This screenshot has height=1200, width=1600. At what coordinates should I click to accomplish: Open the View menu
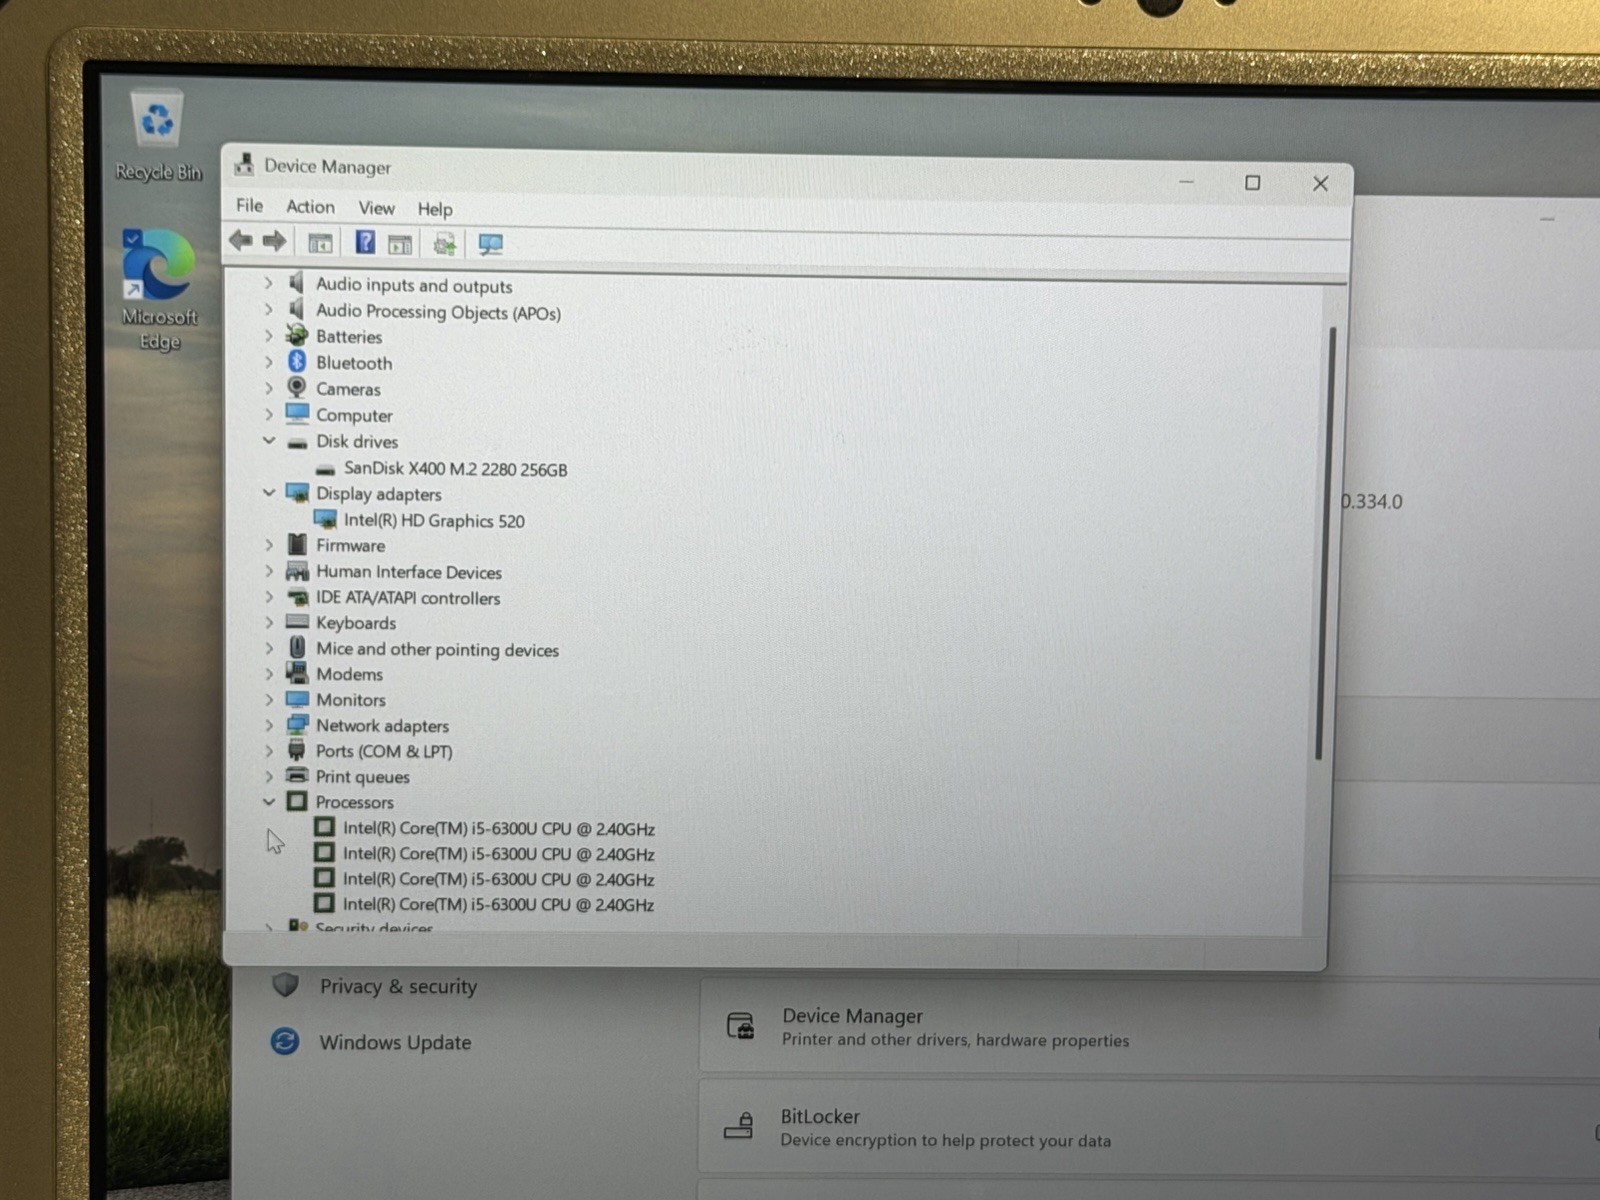pyautogui.click(x=376, y=207)
